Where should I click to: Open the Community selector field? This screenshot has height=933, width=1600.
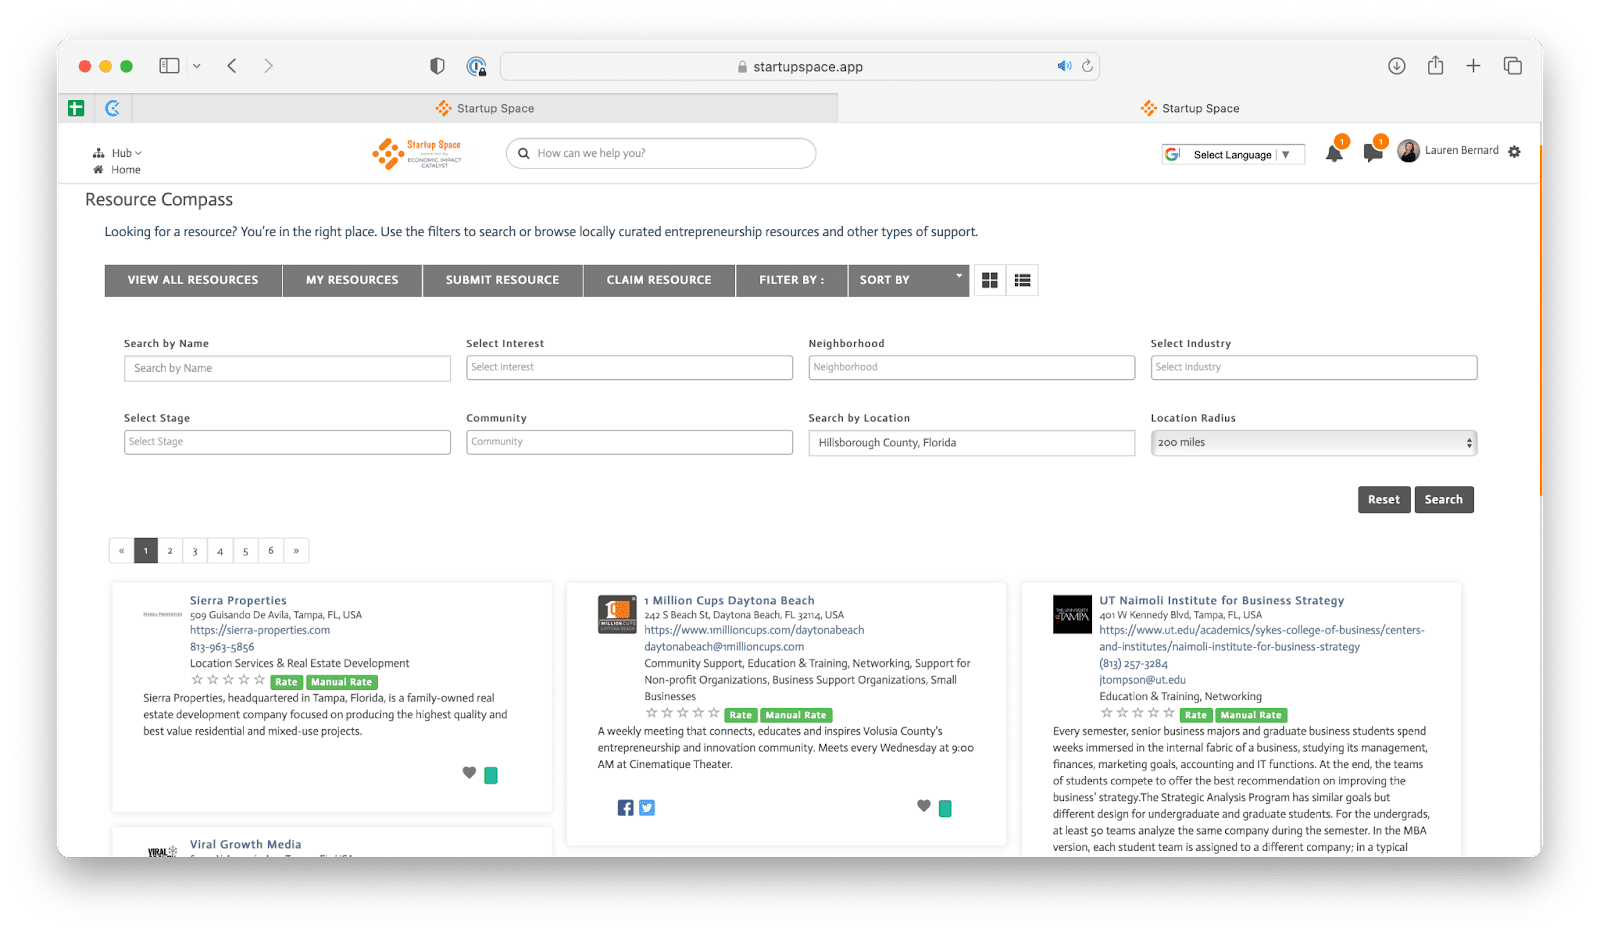click(x=629, y=442)
